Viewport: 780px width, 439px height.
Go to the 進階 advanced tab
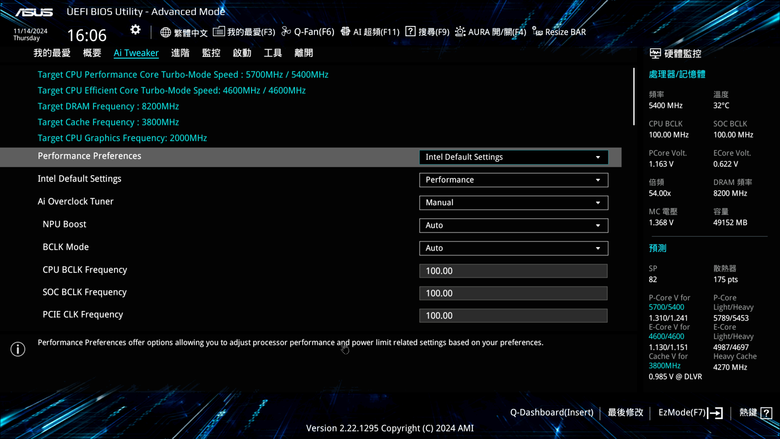180,53
